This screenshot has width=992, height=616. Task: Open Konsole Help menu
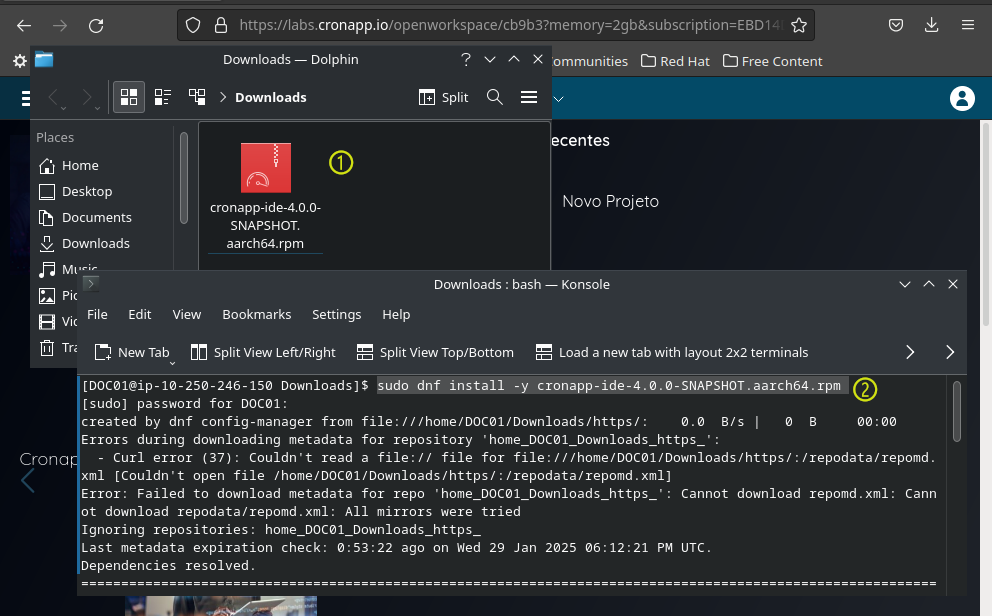(x=396, y=314)
